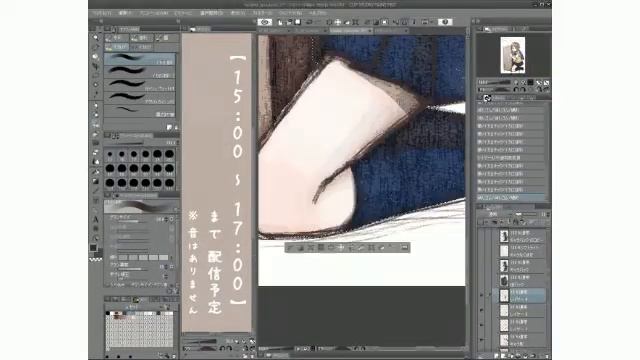640x360 pixels.
Task: Open the アニメーション (Animation) menu
Action: click(x=154, y=13)
